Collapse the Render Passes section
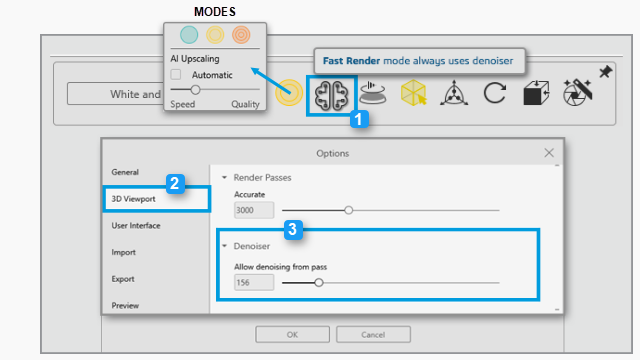The image size is (640, 360). 224,178
